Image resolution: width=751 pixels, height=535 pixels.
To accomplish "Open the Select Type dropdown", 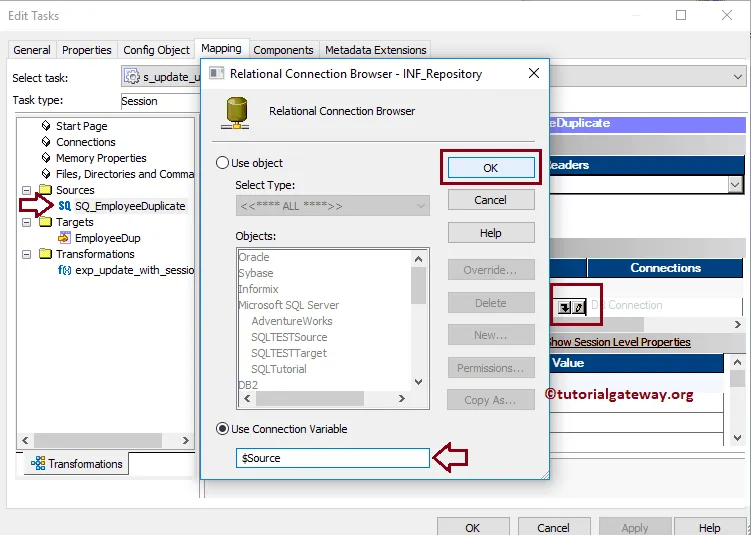I will click(332, 206).
